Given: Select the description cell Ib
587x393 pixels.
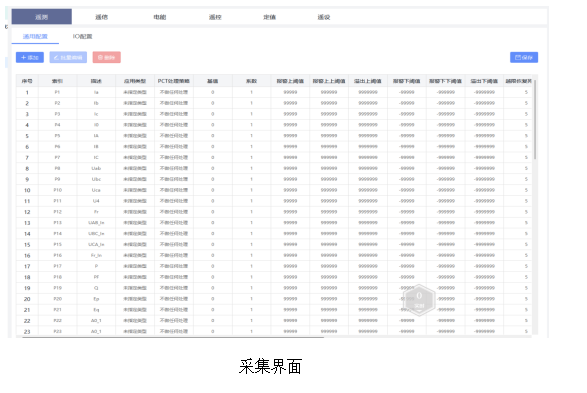Looking at the screenshot, I should 96,103.
